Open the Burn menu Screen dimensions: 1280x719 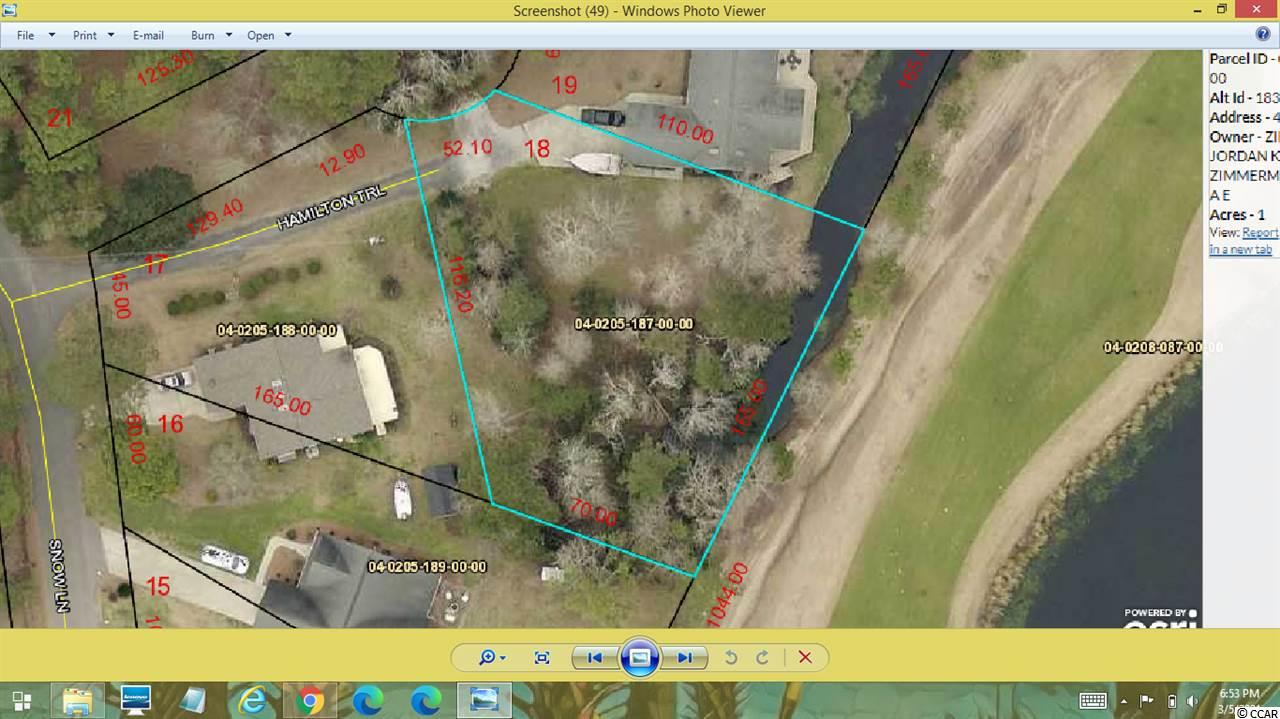tap(203, 35)
